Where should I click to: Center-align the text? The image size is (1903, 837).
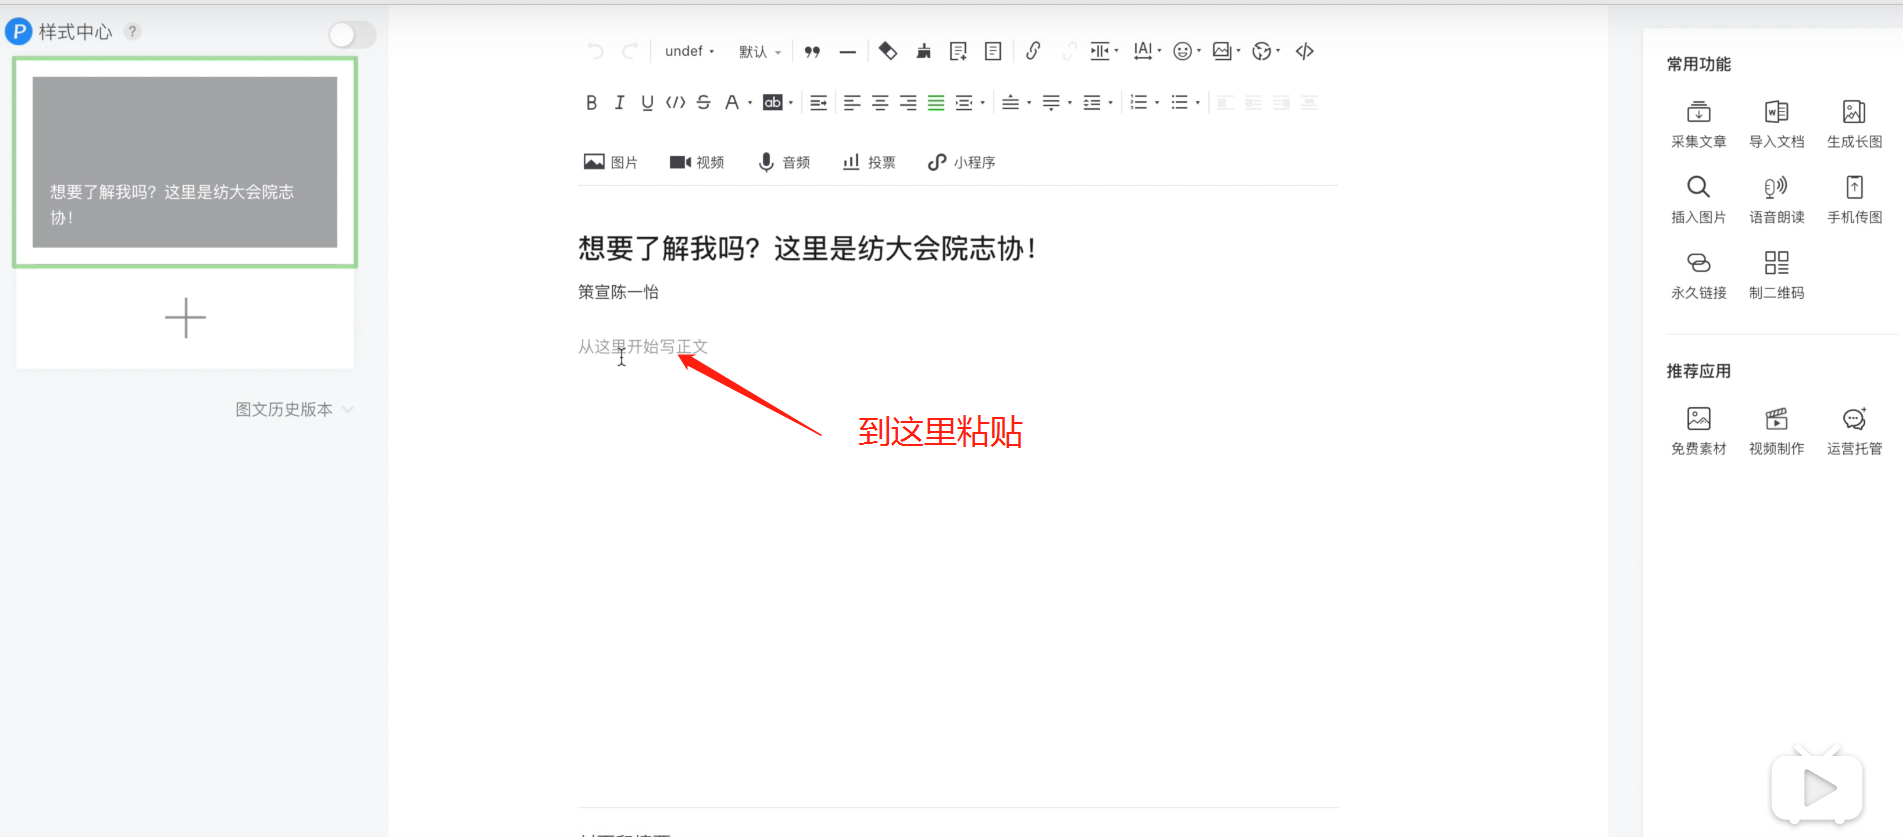pos(880,103)
